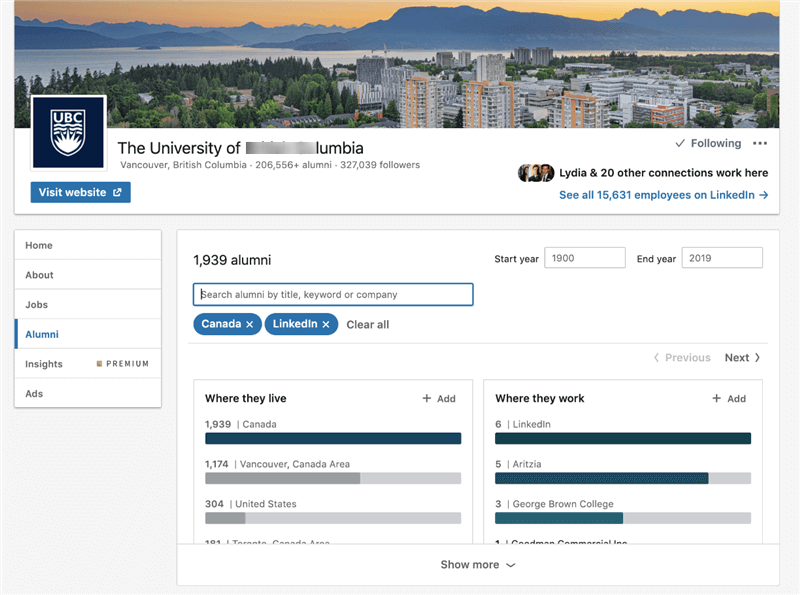
Task: Click the Vancouver alumni progress bar
Action: 335,478
